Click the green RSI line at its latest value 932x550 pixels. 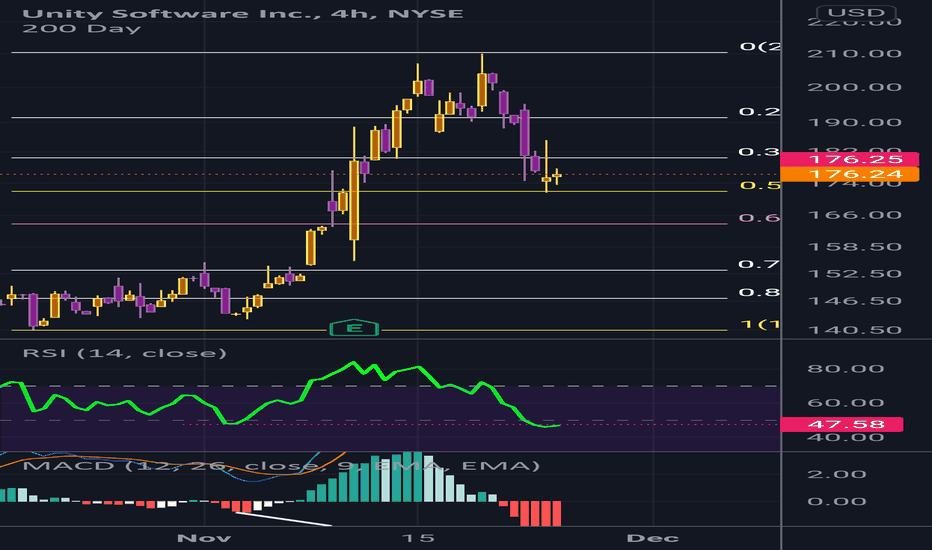(558, 425)
